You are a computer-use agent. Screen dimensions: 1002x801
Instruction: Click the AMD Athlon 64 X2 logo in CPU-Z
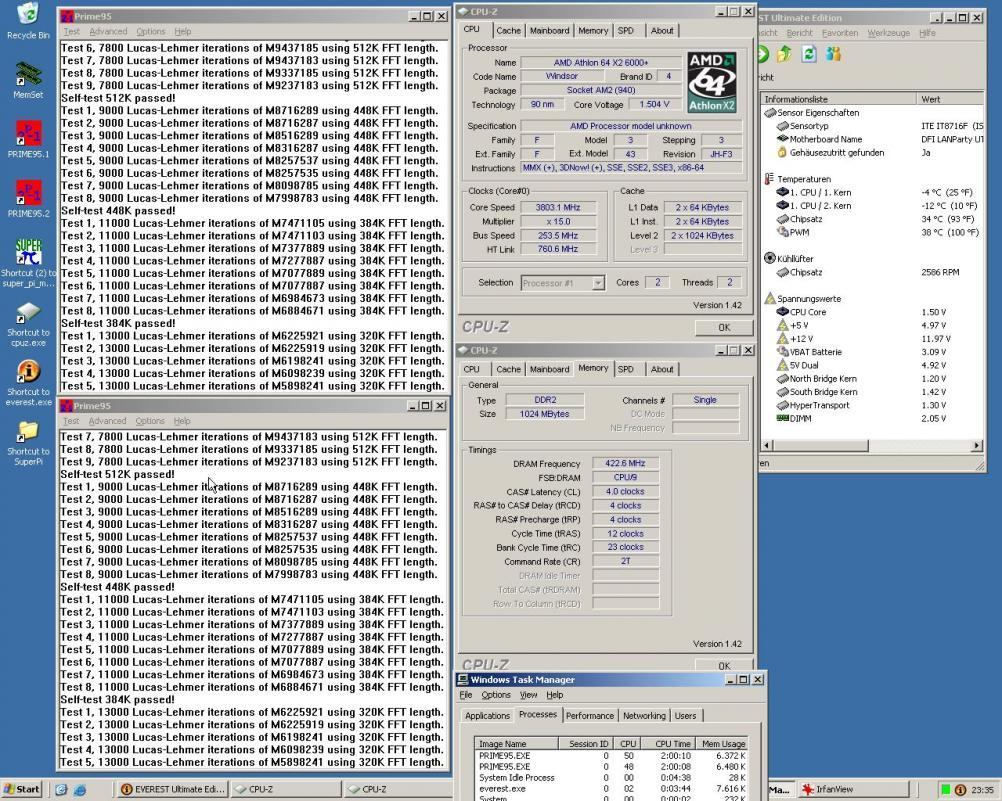pos(711,82)
